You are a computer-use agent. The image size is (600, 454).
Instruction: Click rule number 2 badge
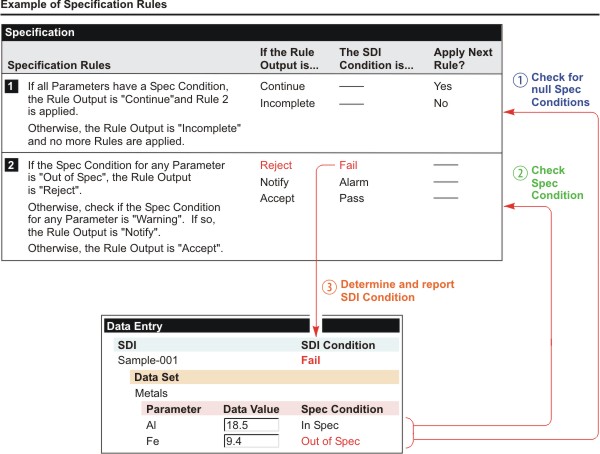pos(11,165)
